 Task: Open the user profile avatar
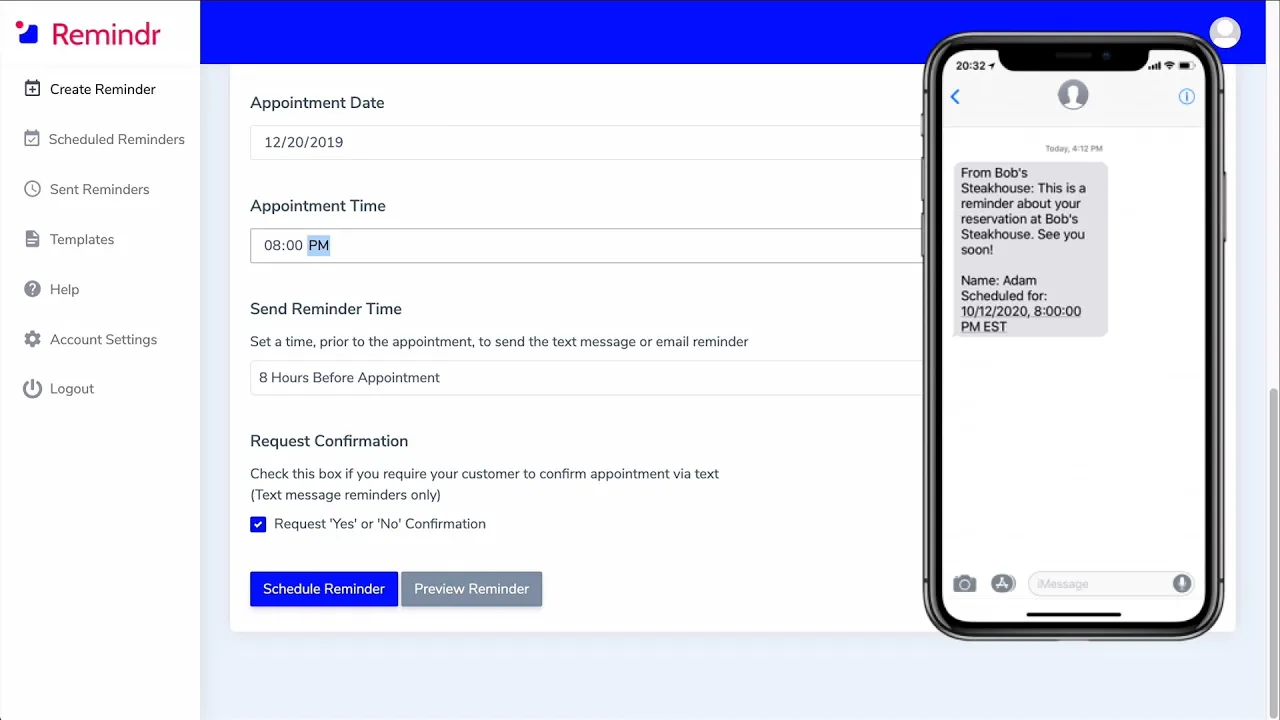point(1225,32)
